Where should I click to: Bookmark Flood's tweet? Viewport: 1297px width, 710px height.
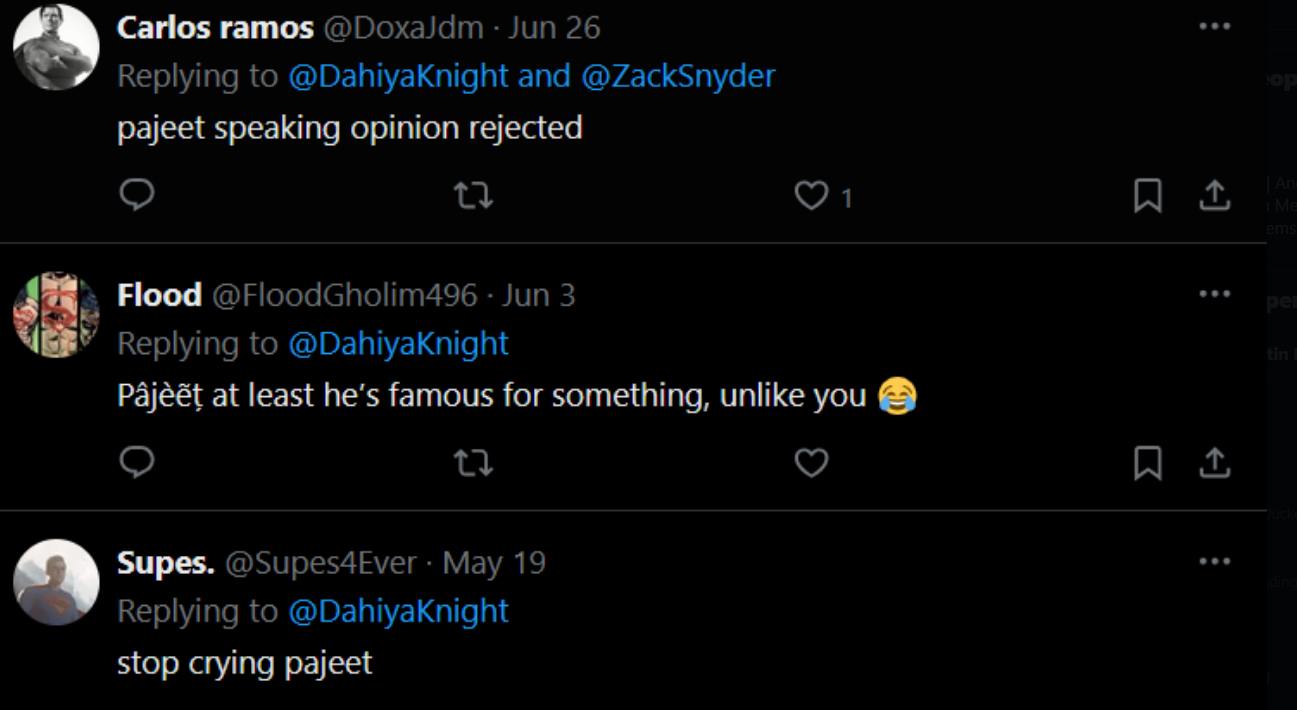pos(1147,463)
